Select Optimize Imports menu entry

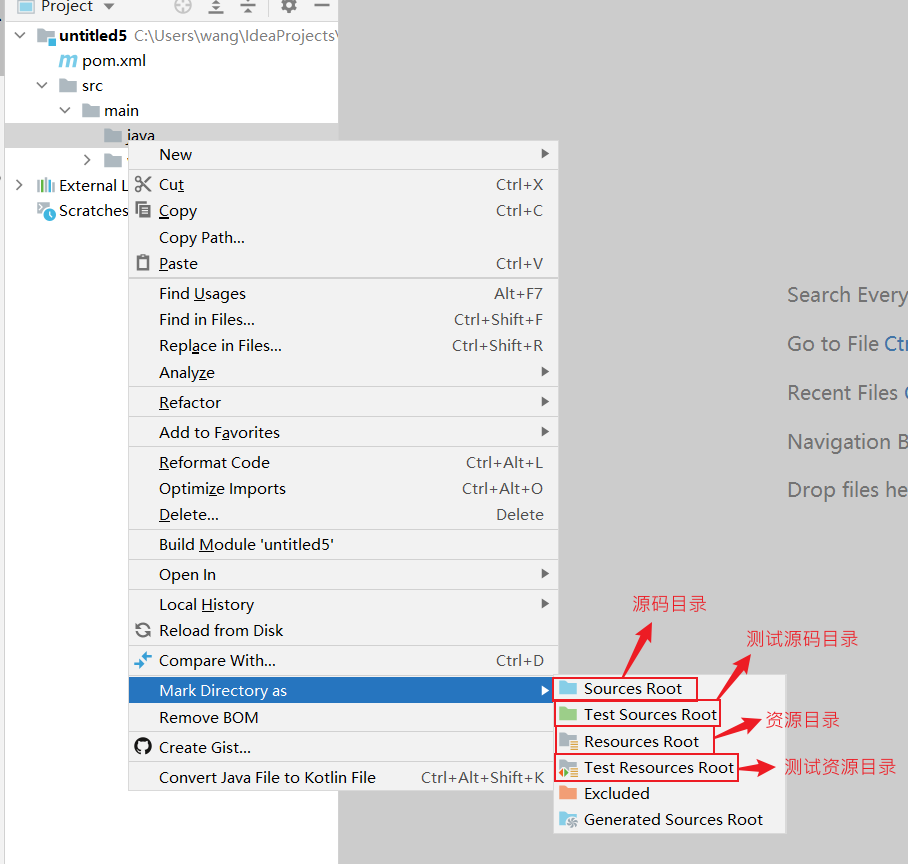point(343,489)
